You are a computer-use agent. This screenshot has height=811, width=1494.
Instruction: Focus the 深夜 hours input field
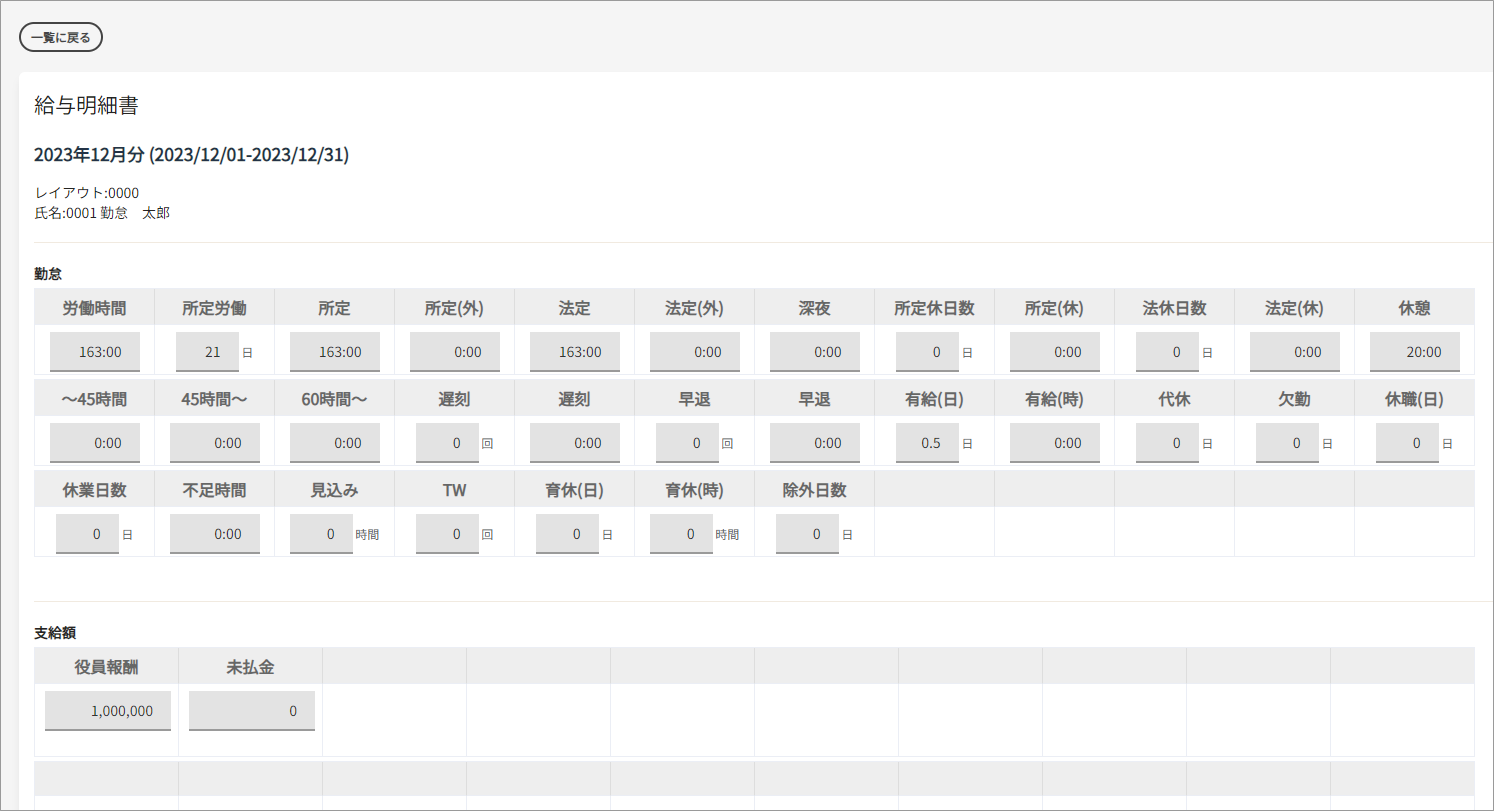(x=815, y=352)
